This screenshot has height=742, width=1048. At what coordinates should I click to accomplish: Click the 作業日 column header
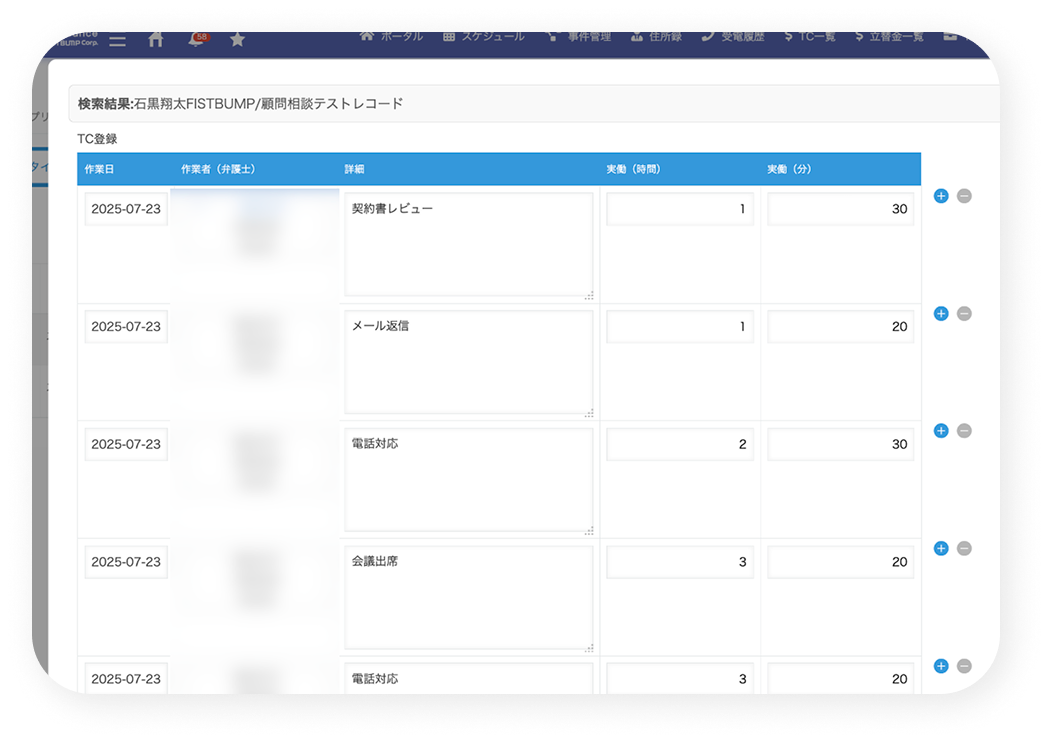pyautogui.click(x=99, y=169)
